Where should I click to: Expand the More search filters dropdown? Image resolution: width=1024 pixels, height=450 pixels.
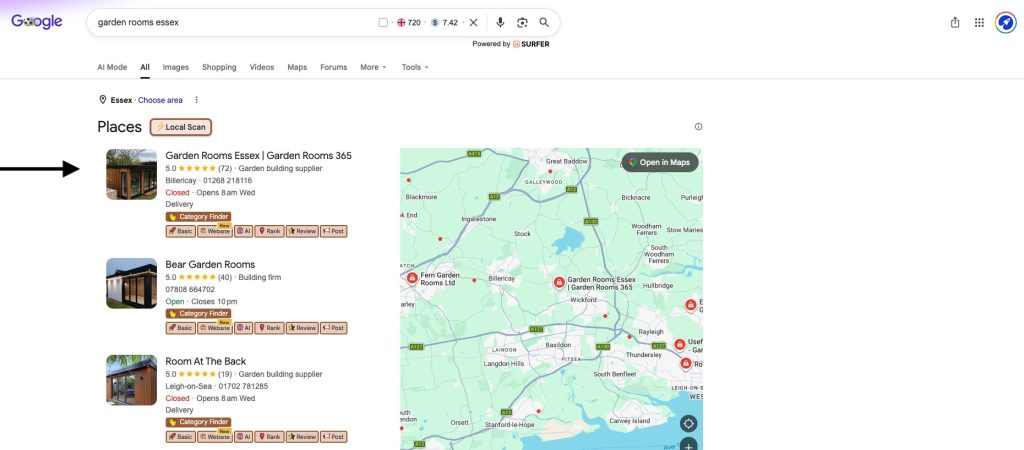click(374, 67)
